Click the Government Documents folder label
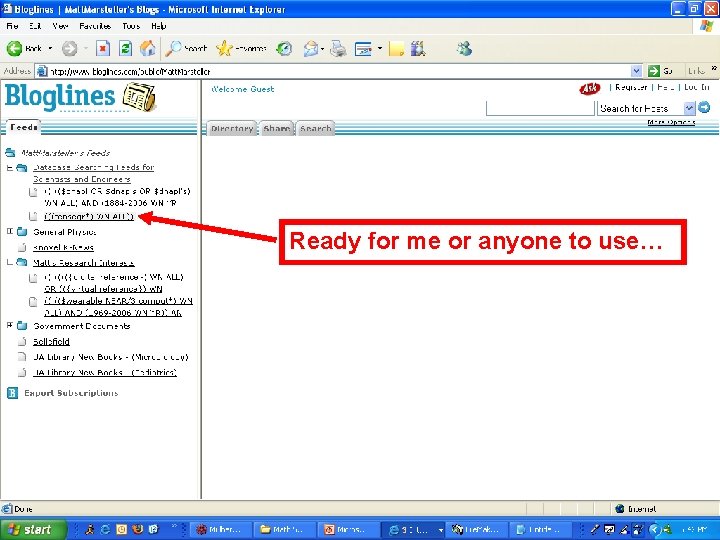The height and width of the screenshot is (540, 720). (x=82, y=326)
